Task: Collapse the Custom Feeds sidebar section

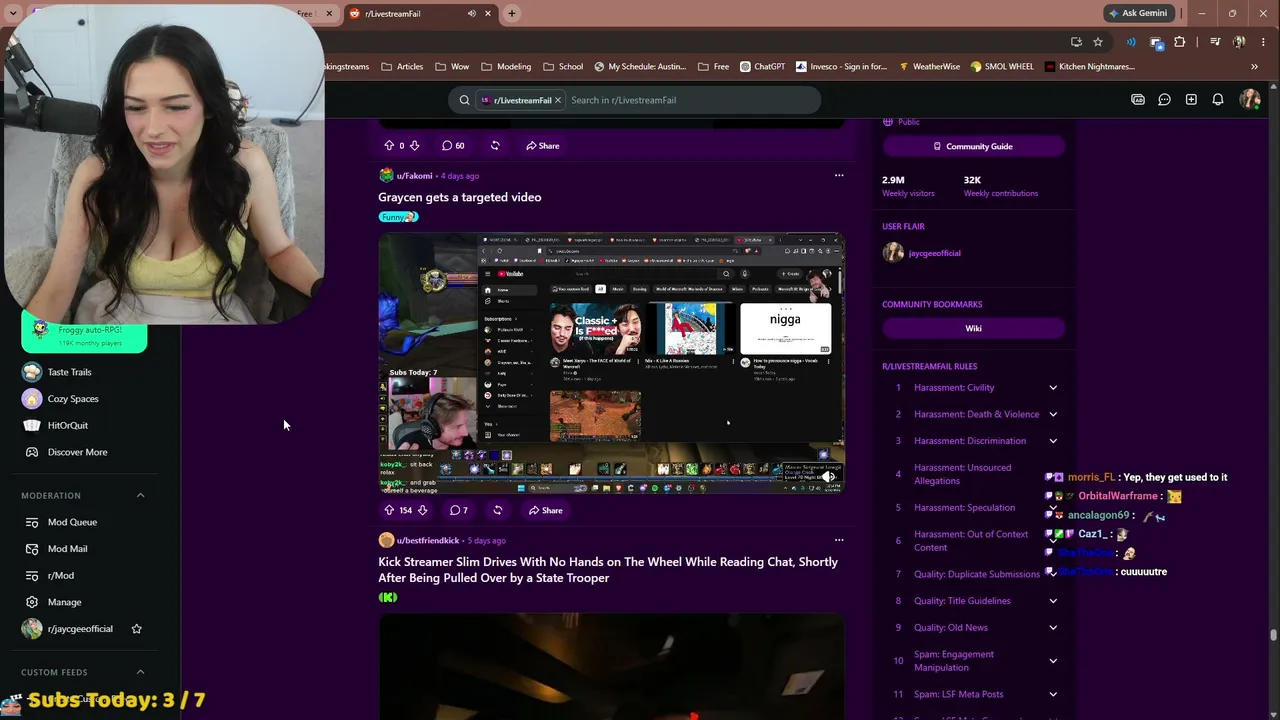Action: [x=140, y=672]
